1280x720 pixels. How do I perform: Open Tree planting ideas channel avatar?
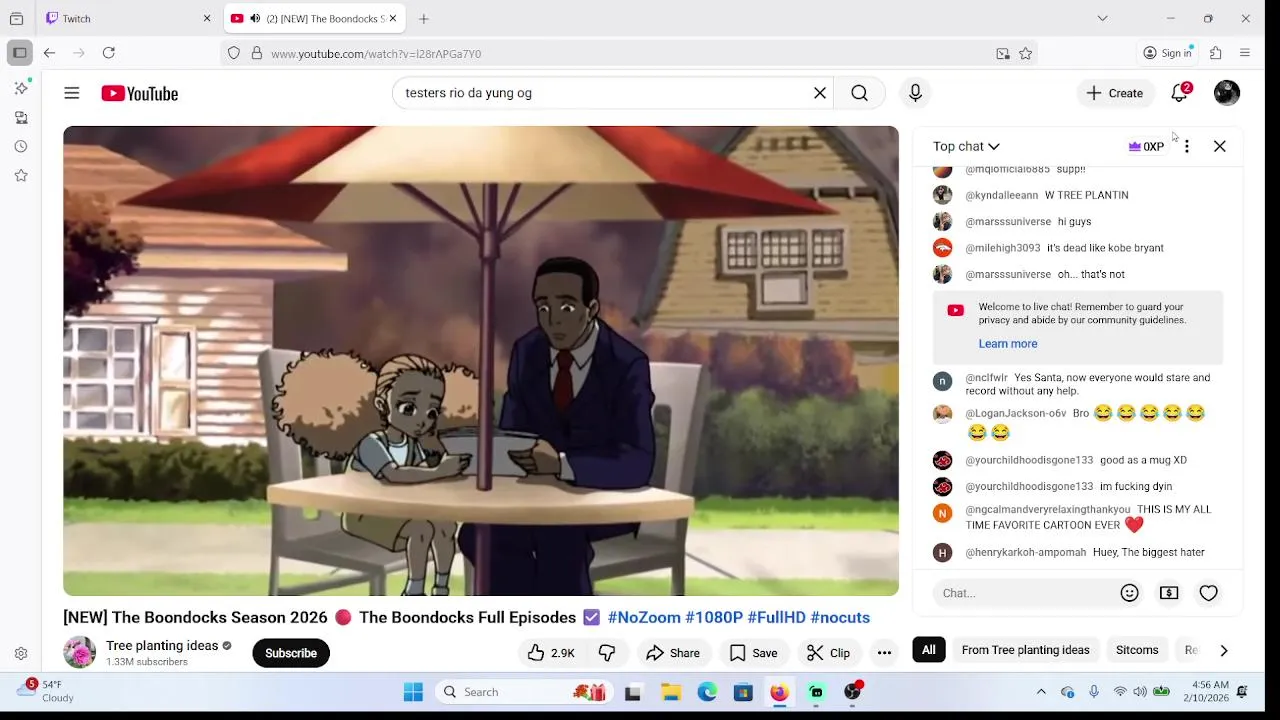pyautogui.click(x=80, y=653)
